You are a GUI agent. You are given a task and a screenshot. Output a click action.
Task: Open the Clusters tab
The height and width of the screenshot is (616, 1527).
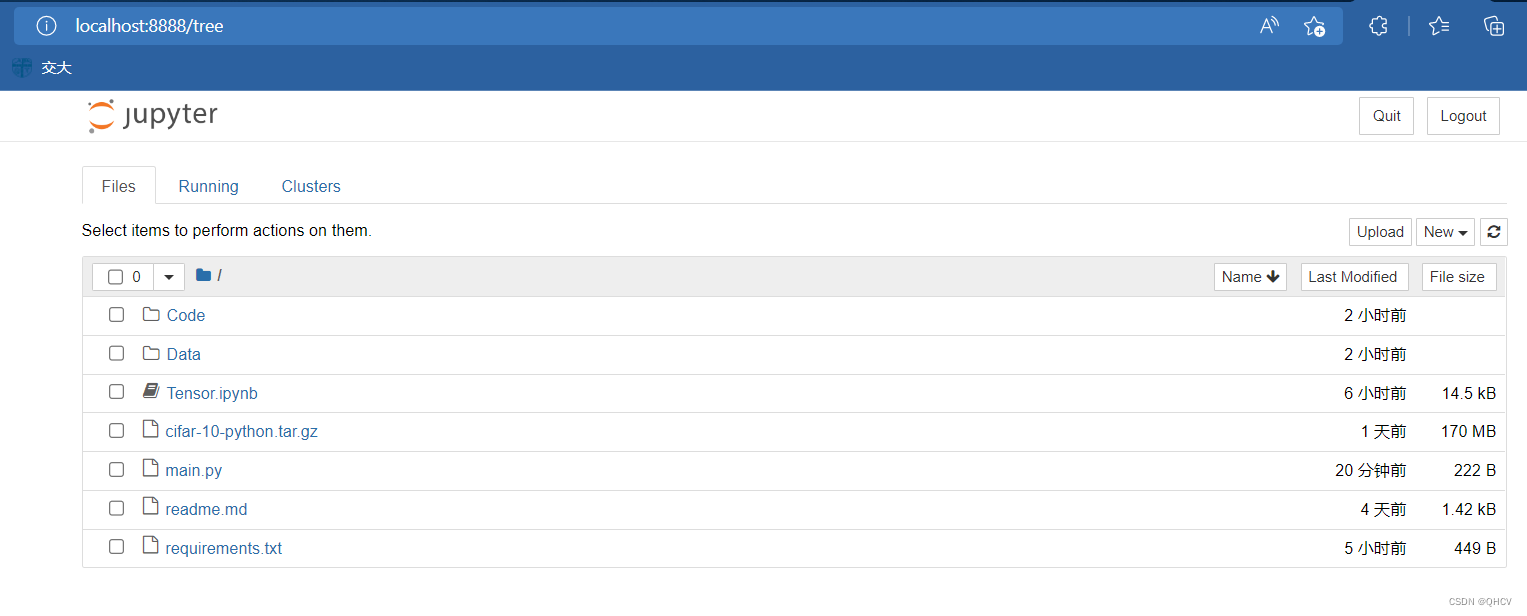311,186
